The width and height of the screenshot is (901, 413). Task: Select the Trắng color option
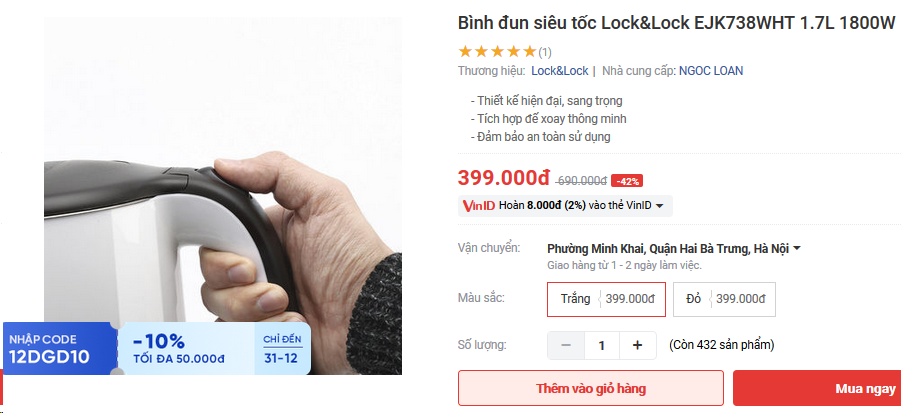coord(606,299)
